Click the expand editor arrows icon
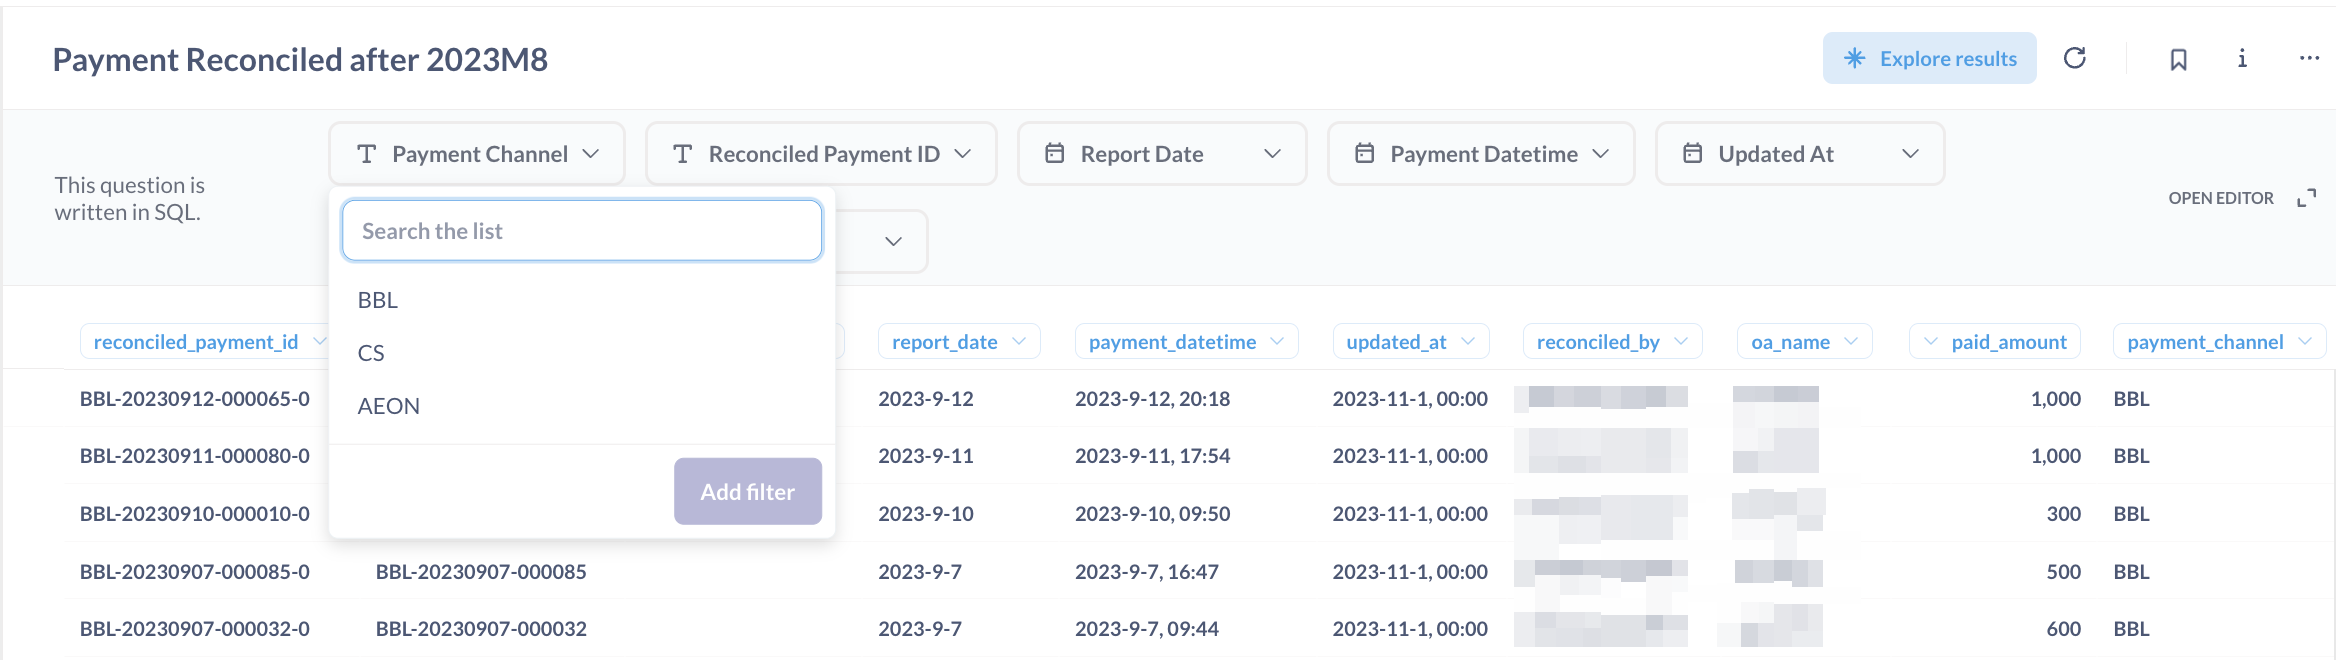 tap(2307, 198)
